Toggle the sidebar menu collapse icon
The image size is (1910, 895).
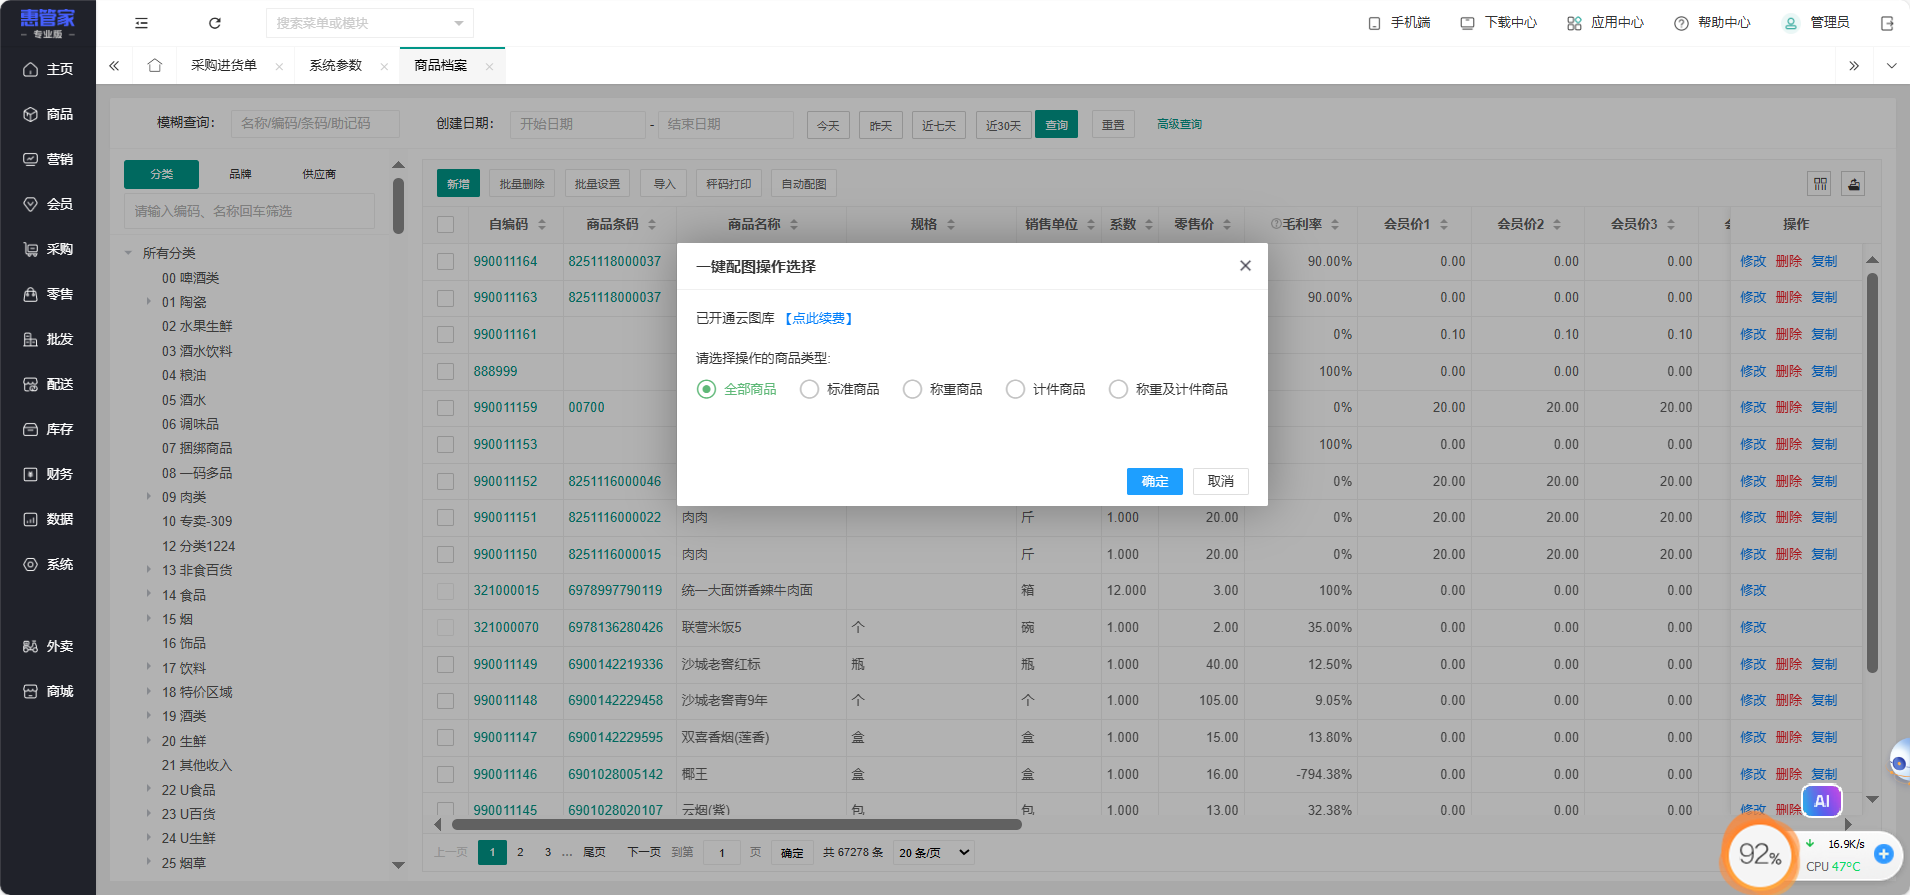coord(141,23)
